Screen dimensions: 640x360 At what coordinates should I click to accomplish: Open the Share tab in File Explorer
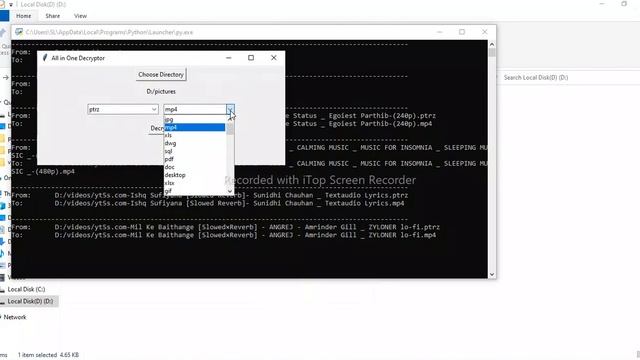click(x=53, y=16)
